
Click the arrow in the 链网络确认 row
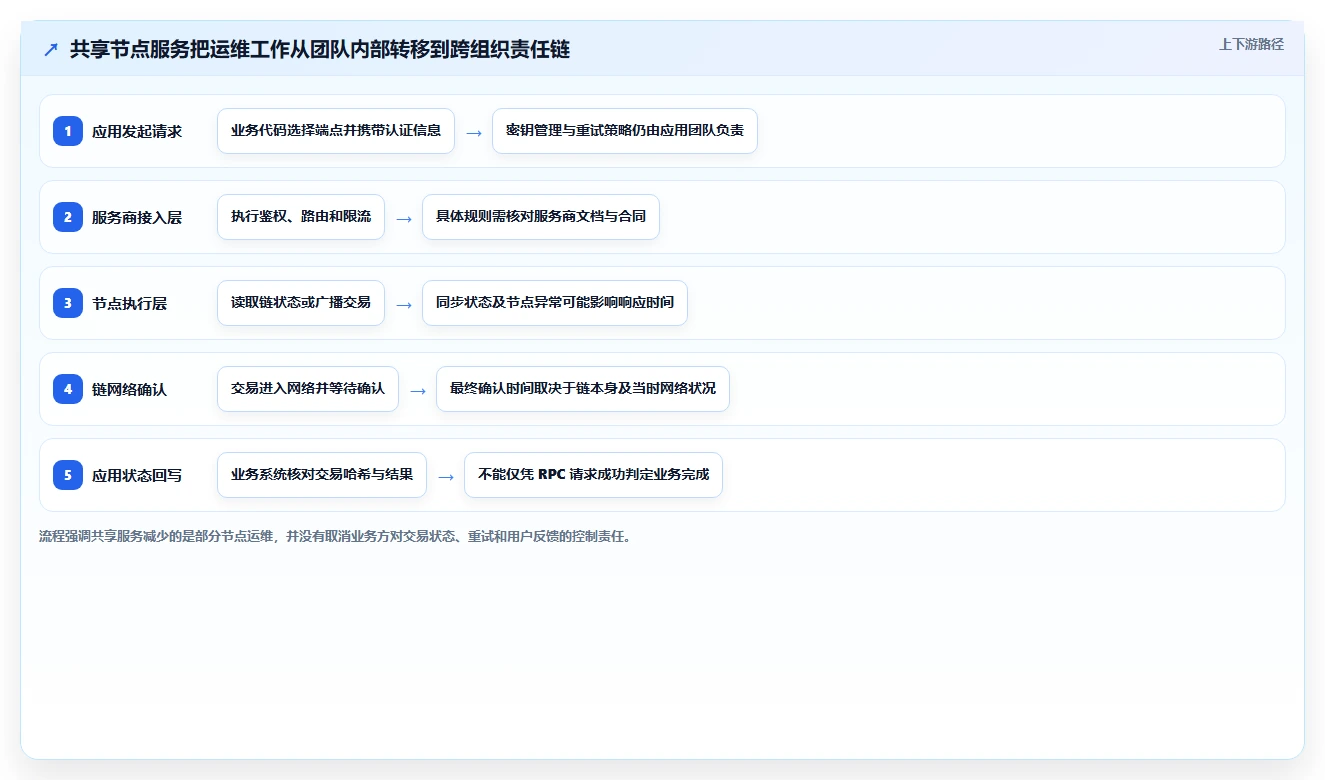[418, 390]
